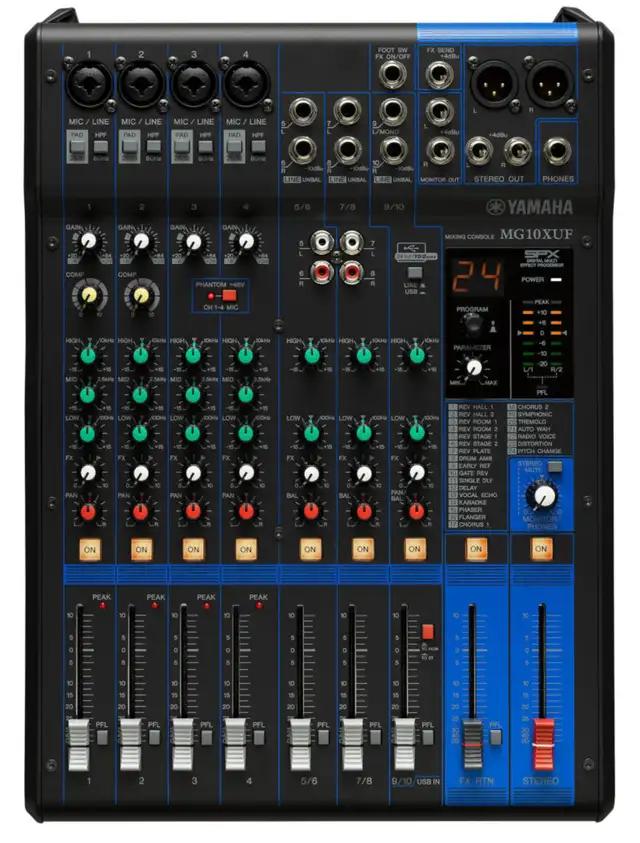This screenshot has width=640, height=843.
Task: Click the STEREO OUT right XLR connector
Action: pos(549,84)
